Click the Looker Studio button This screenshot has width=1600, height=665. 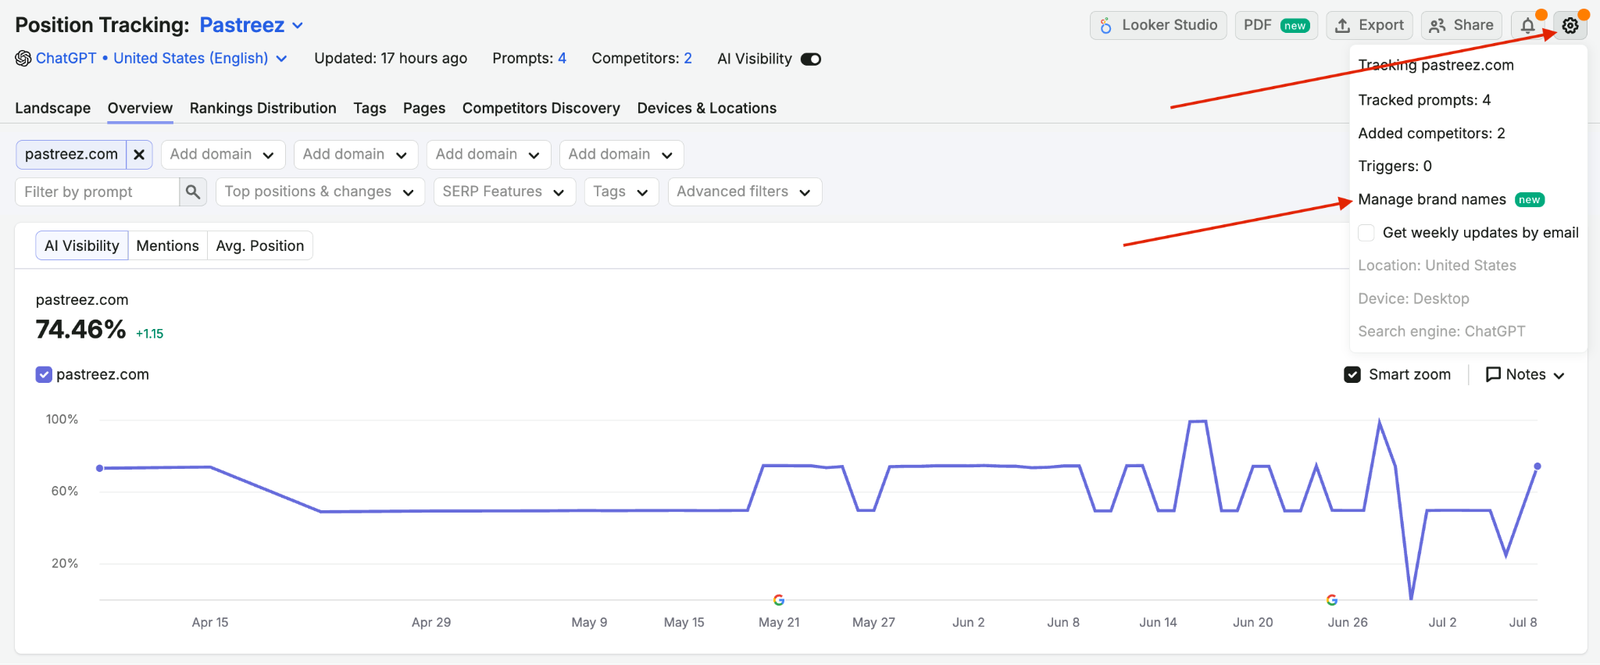coord(1158,25)
